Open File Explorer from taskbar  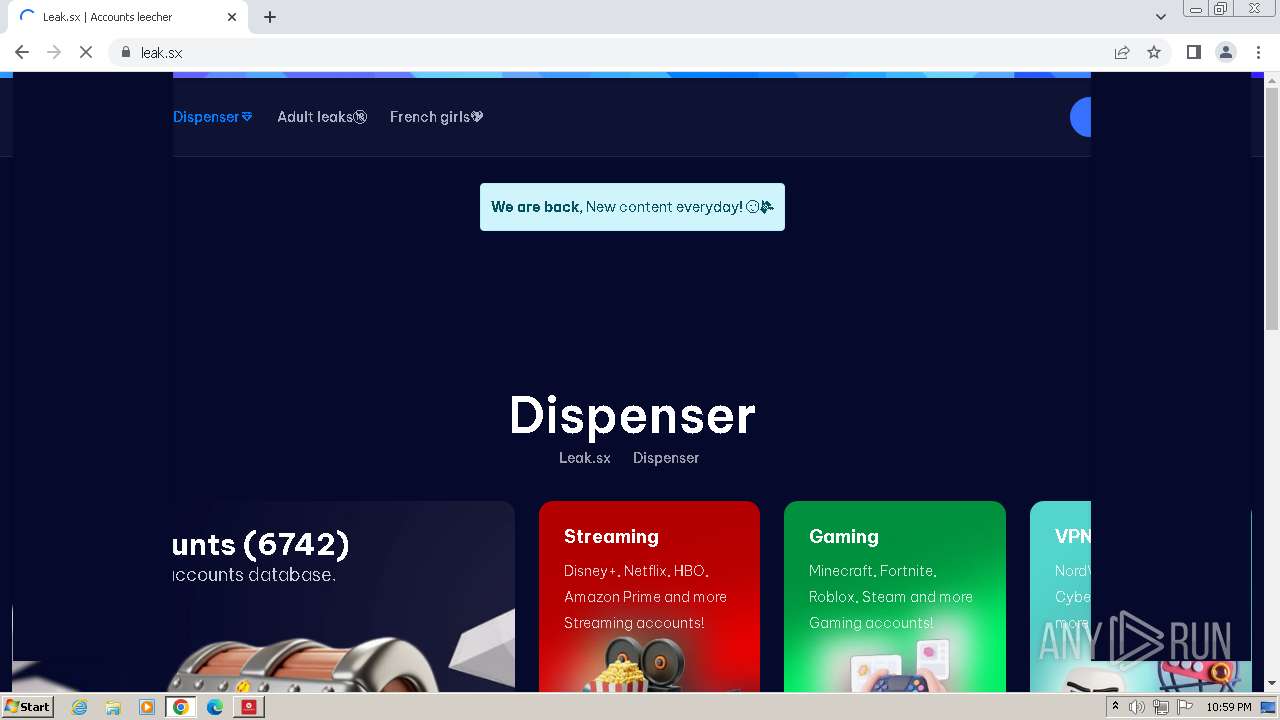tap(113, 707)
